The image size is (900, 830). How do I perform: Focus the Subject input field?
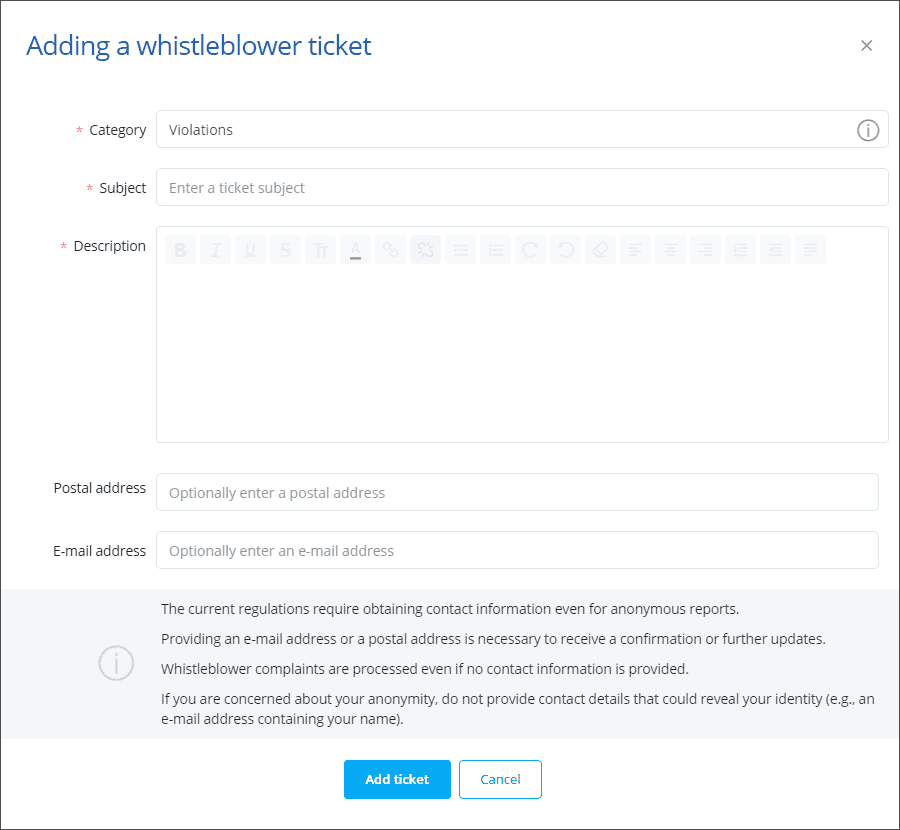pos(522,188)
